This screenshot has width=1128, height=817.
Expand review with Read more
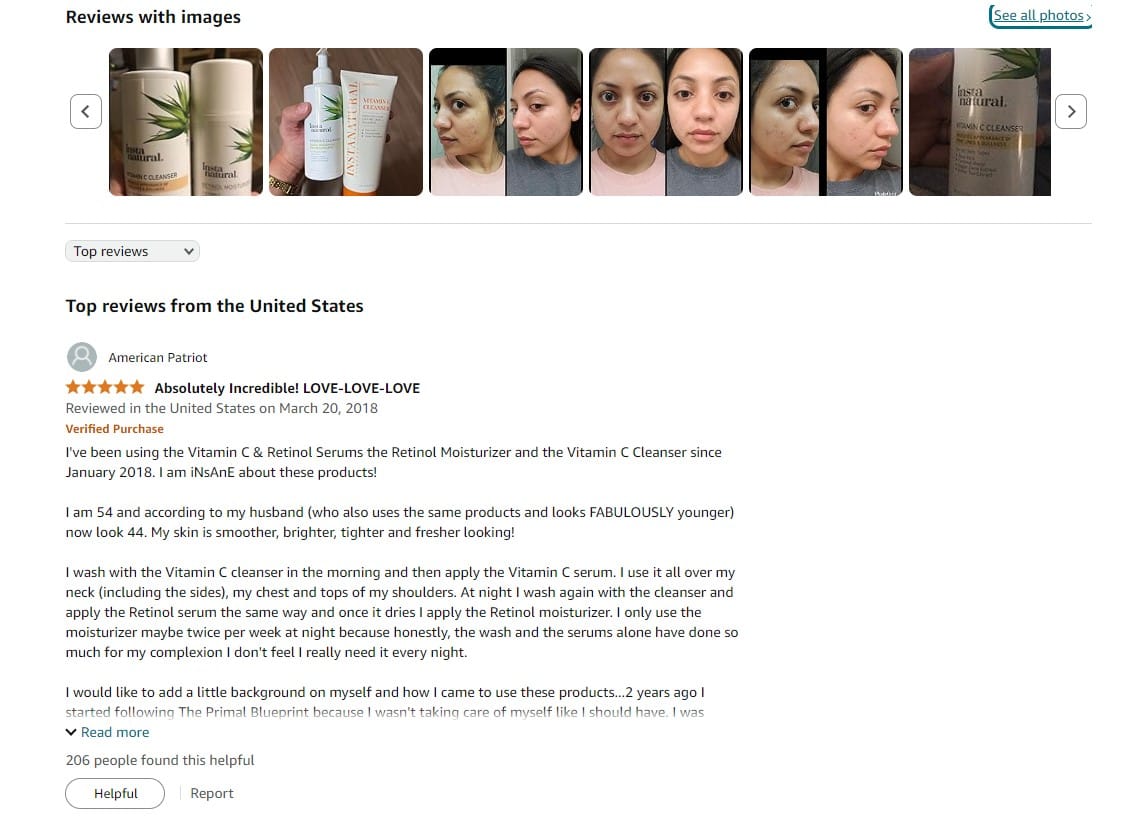[x=115, y=732]
